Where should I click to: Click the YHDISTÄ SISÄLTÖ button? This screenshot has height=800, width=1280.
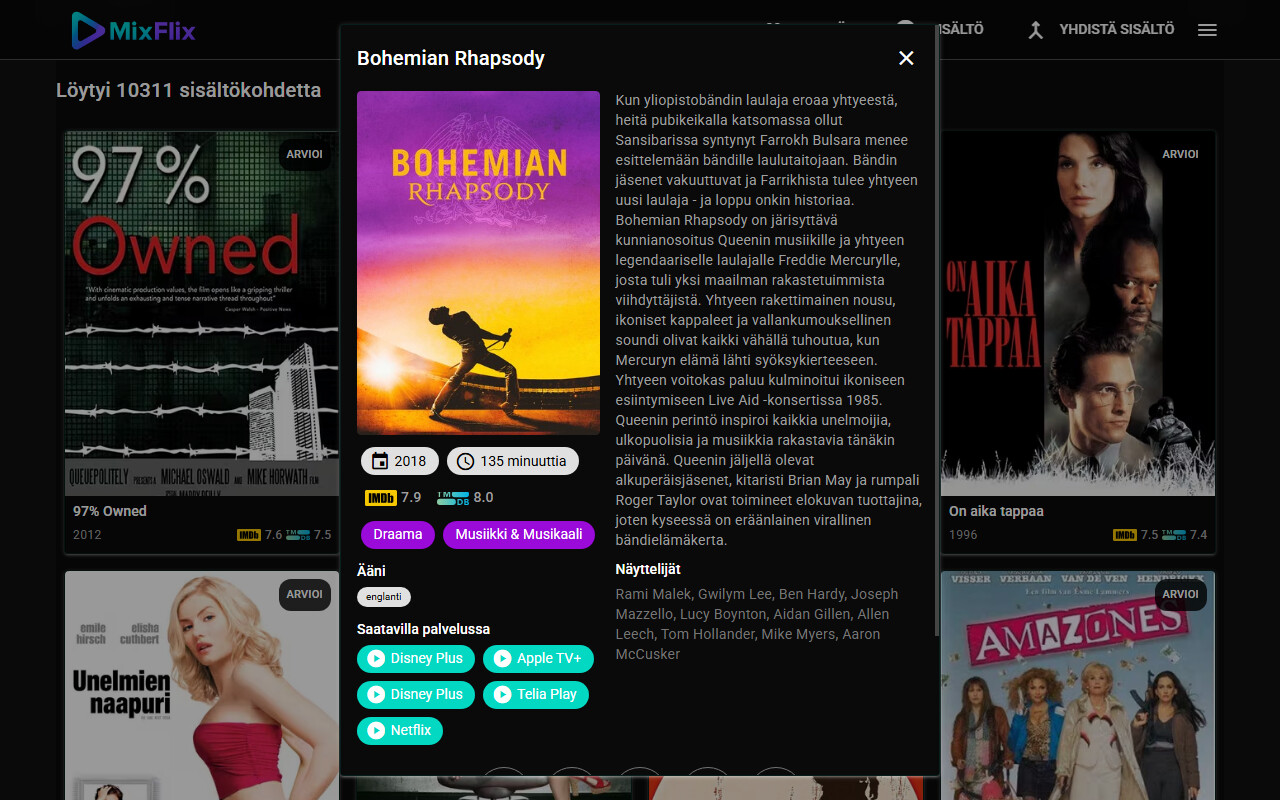[1101, 30]
